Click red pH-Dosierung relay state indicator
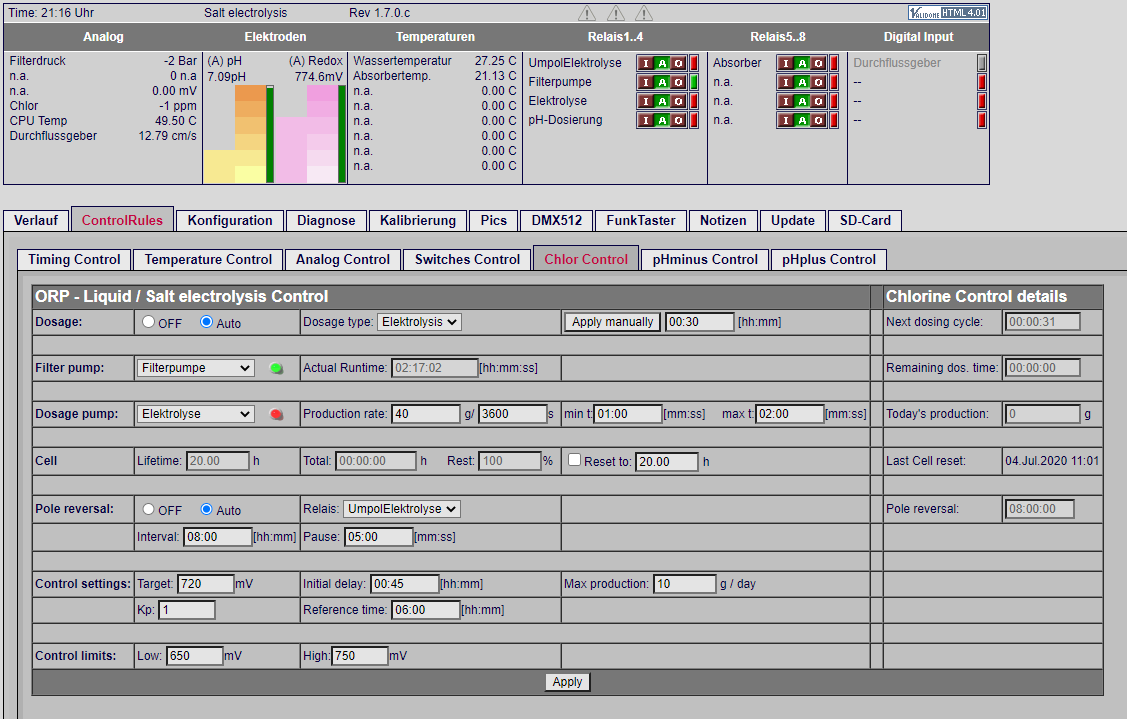 click(x=694, y=120)
